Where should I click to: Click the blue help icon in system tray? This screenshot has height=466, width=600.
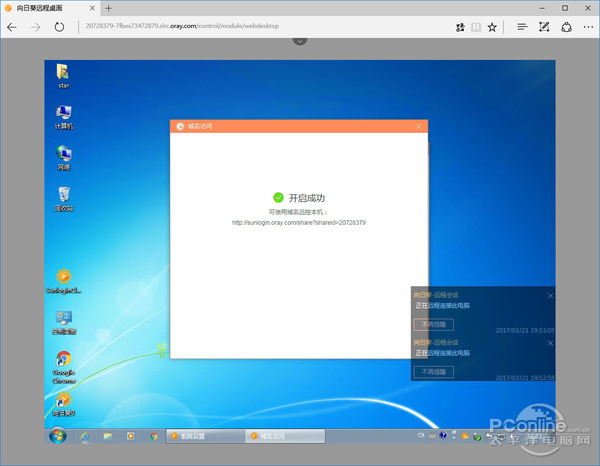(x=443, y=435)
